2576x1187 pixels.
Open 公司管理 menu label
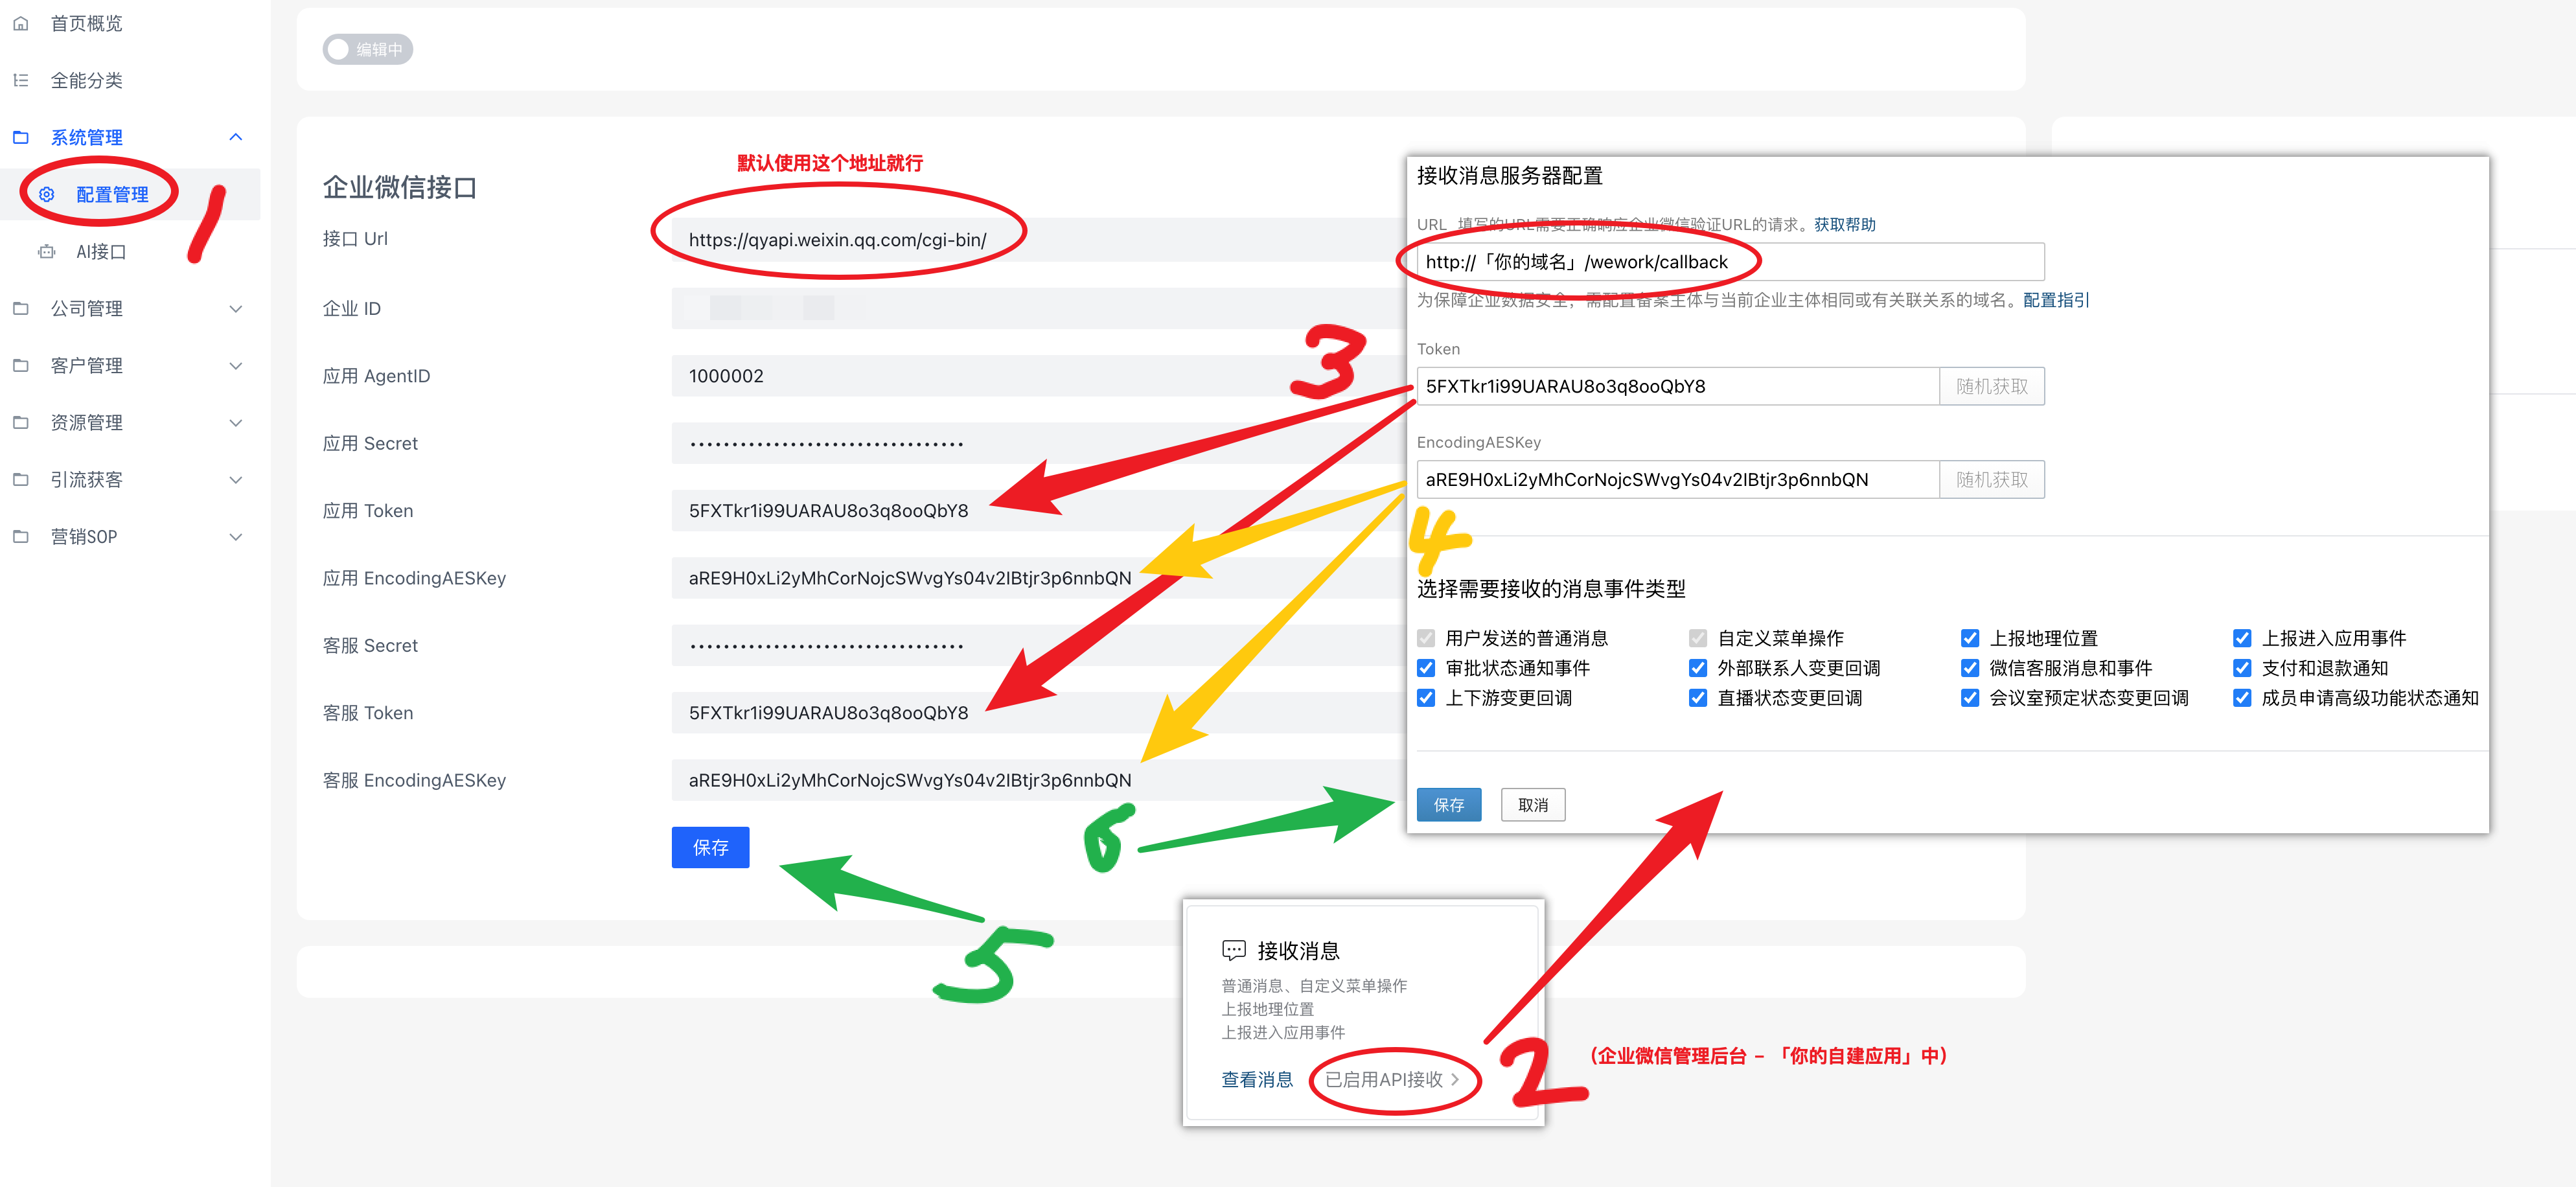pyautogui.click(x=87, y=308)
